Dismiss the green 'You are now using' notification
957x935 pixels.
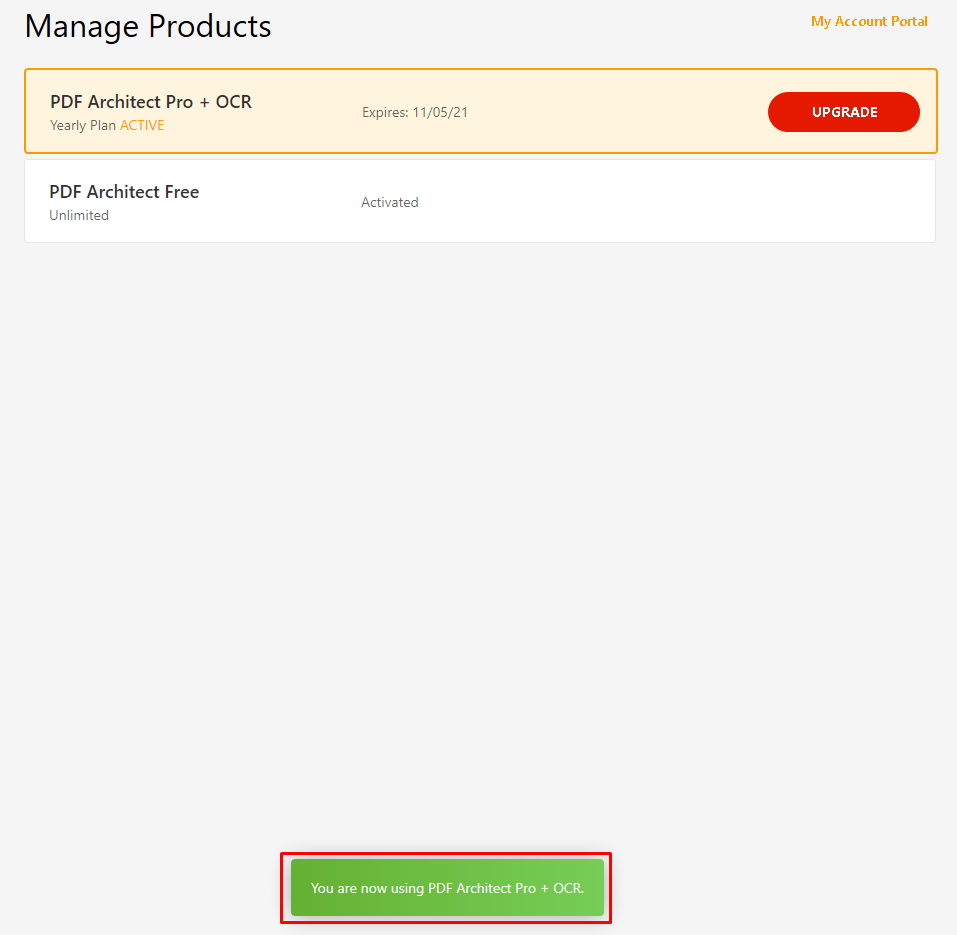447,887
